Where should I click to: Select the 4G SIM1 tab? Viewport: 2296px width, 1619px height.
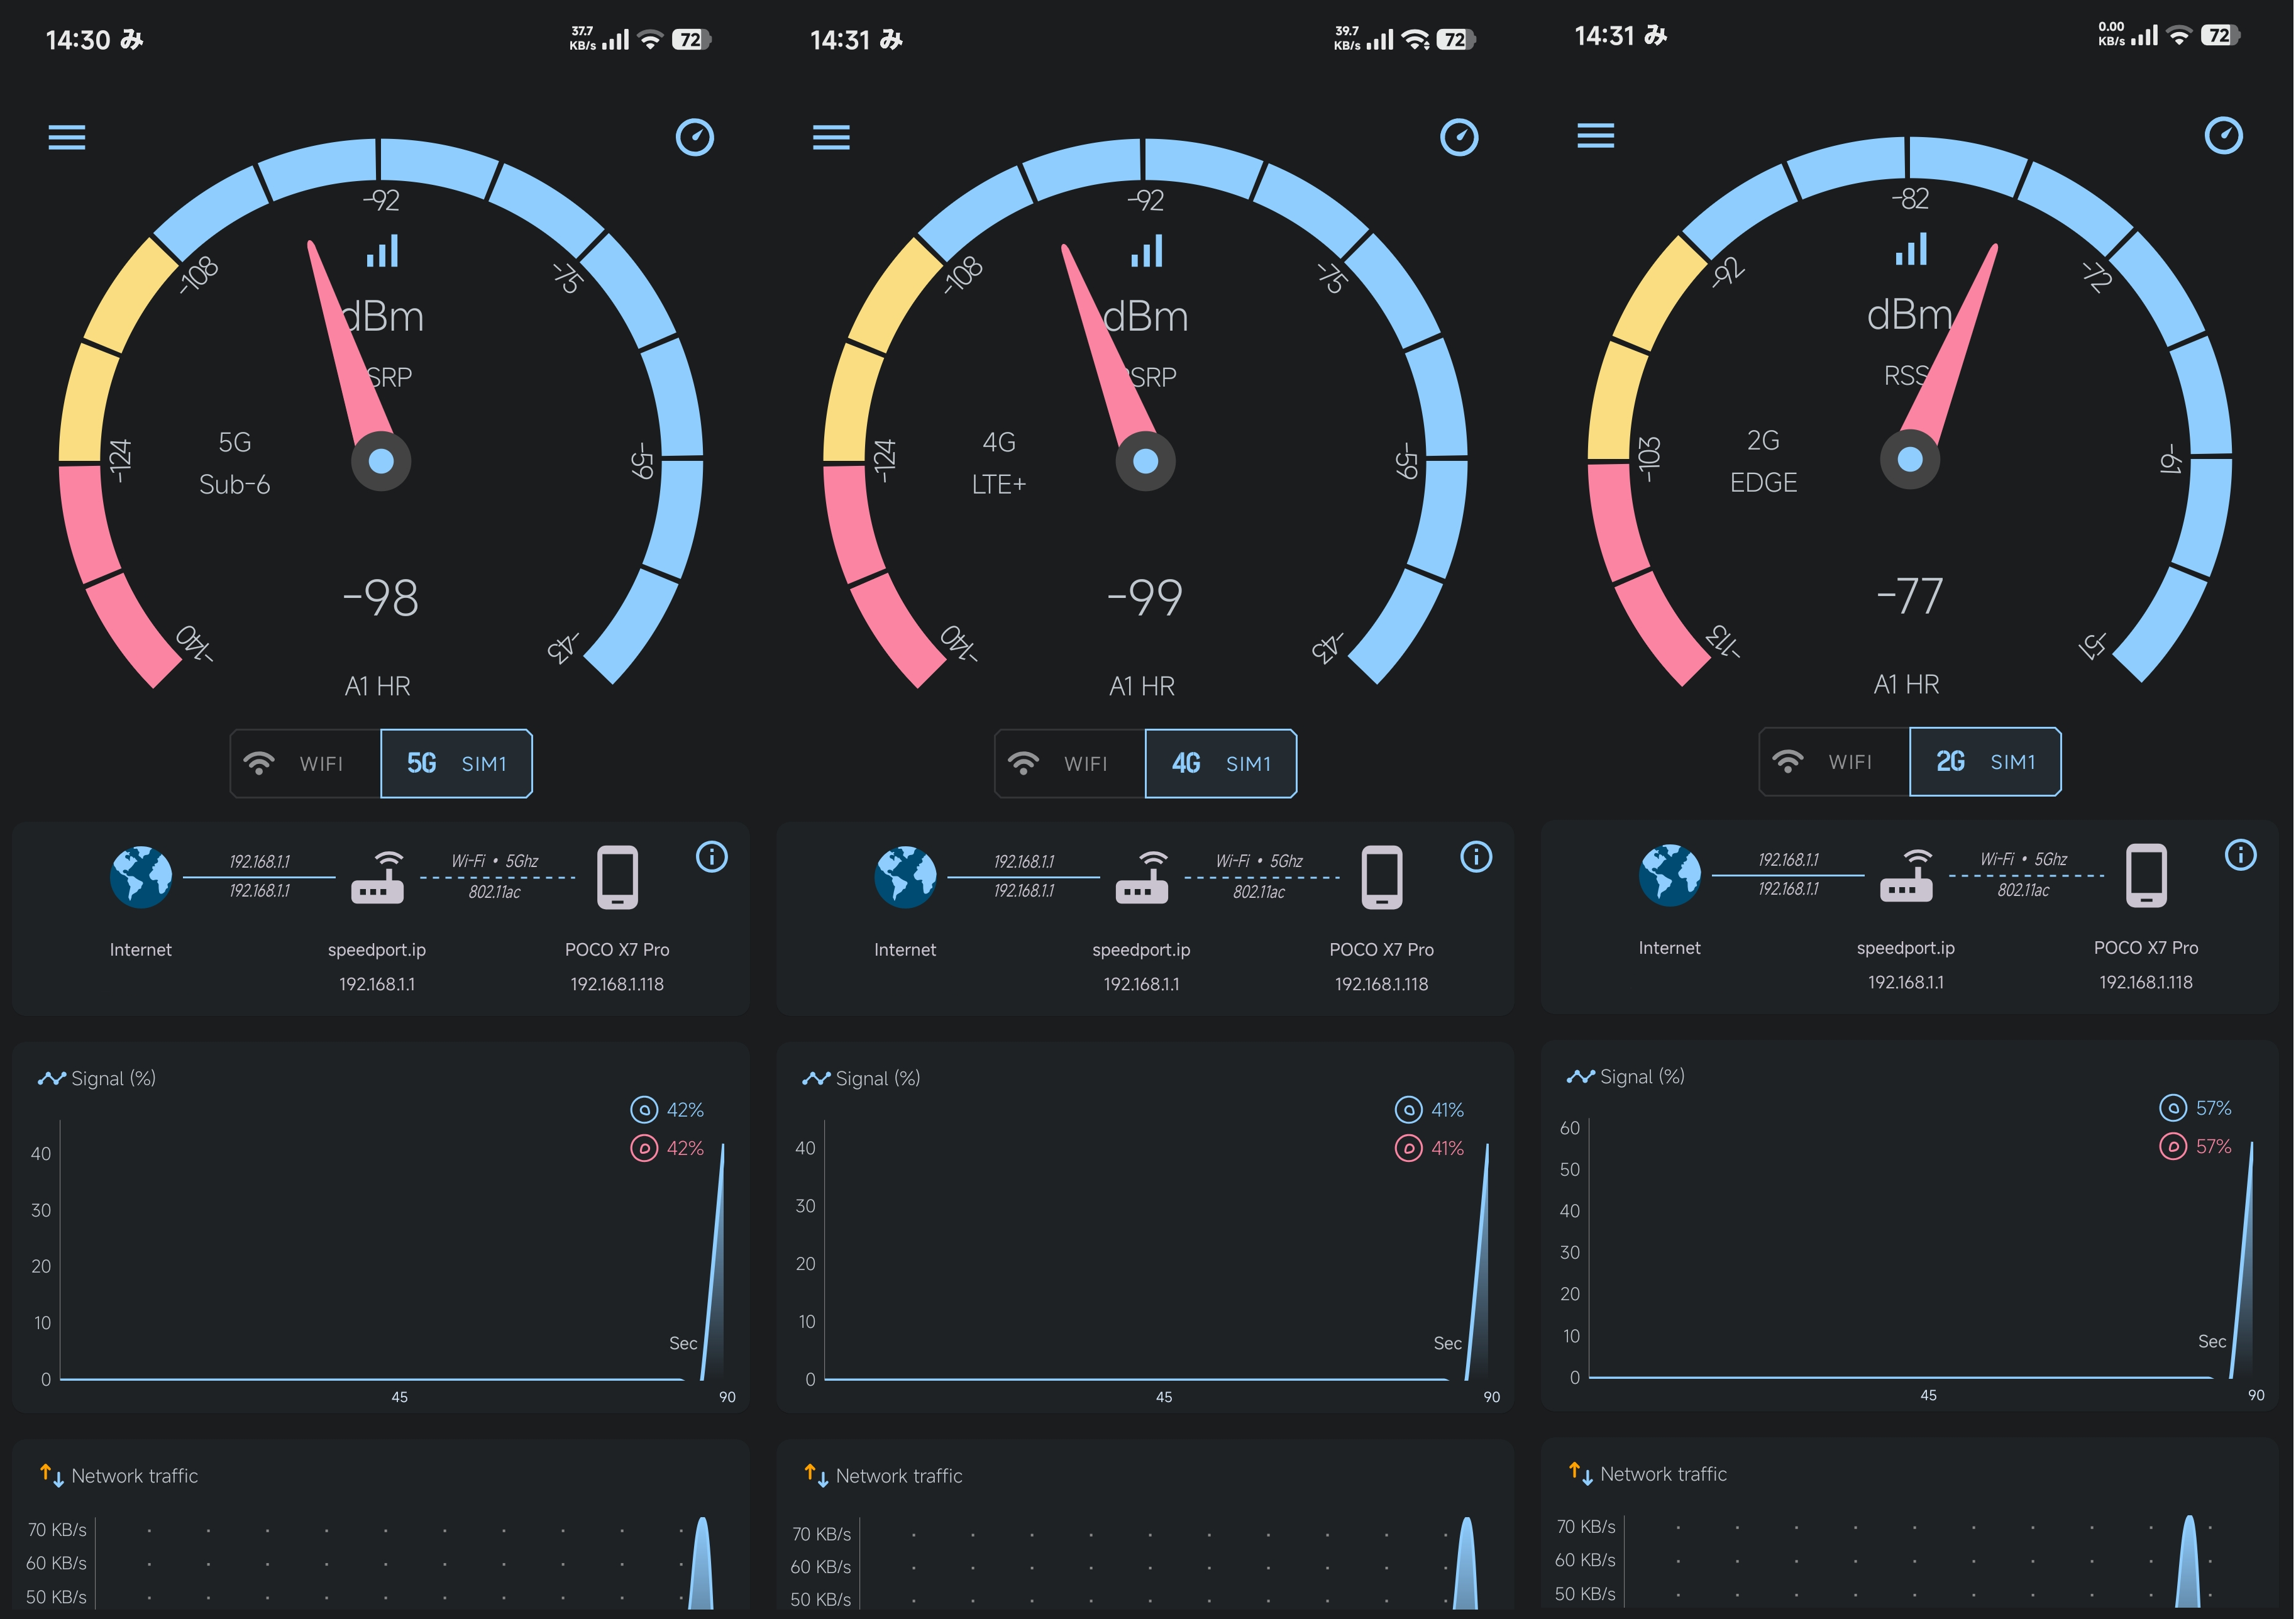coord(1220,764)
